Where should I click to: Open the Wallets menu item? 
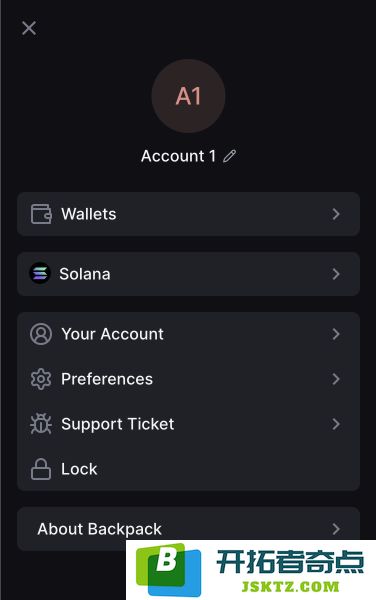(188, 214)
